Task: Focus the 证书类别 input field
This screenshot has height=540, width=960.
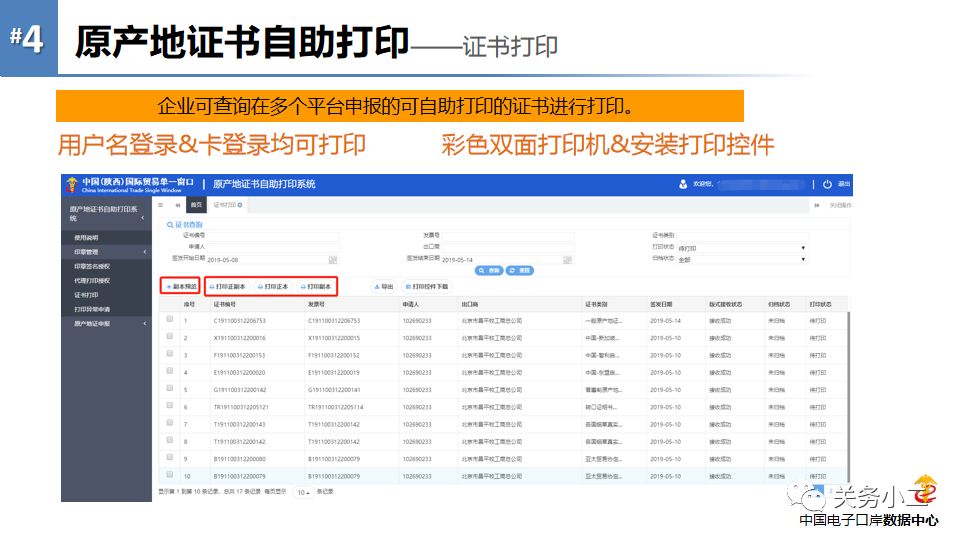Action: pos(742,236)
